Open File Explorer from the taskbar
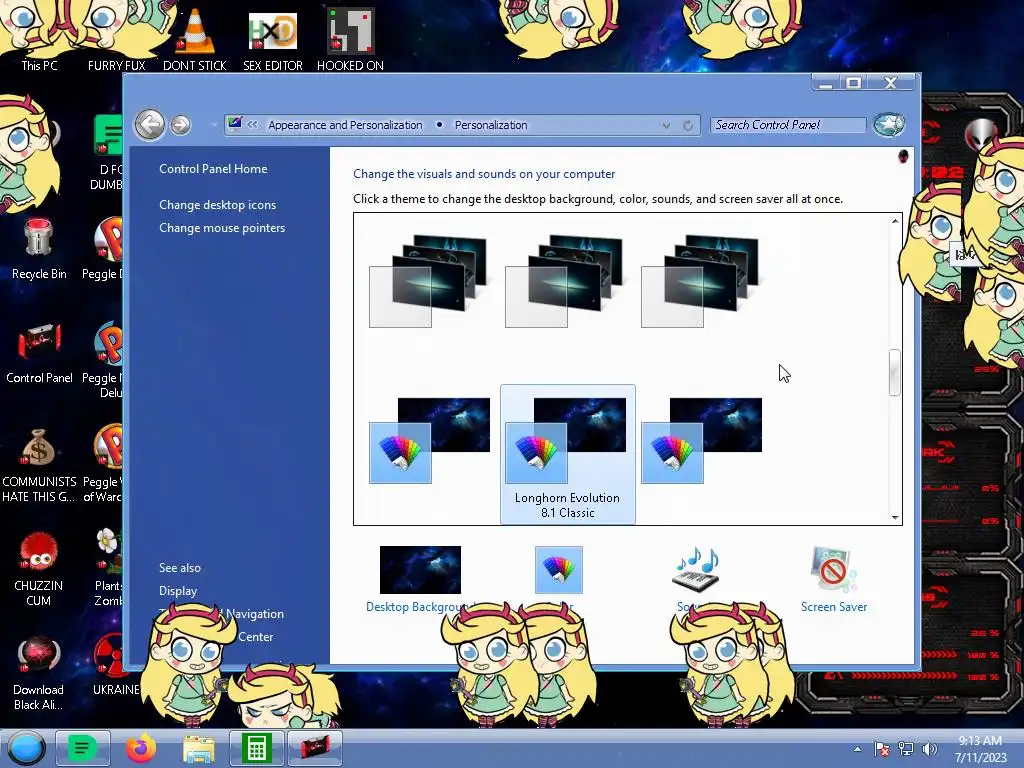This screenshot has height=768, width=1024. click(199, 748)
